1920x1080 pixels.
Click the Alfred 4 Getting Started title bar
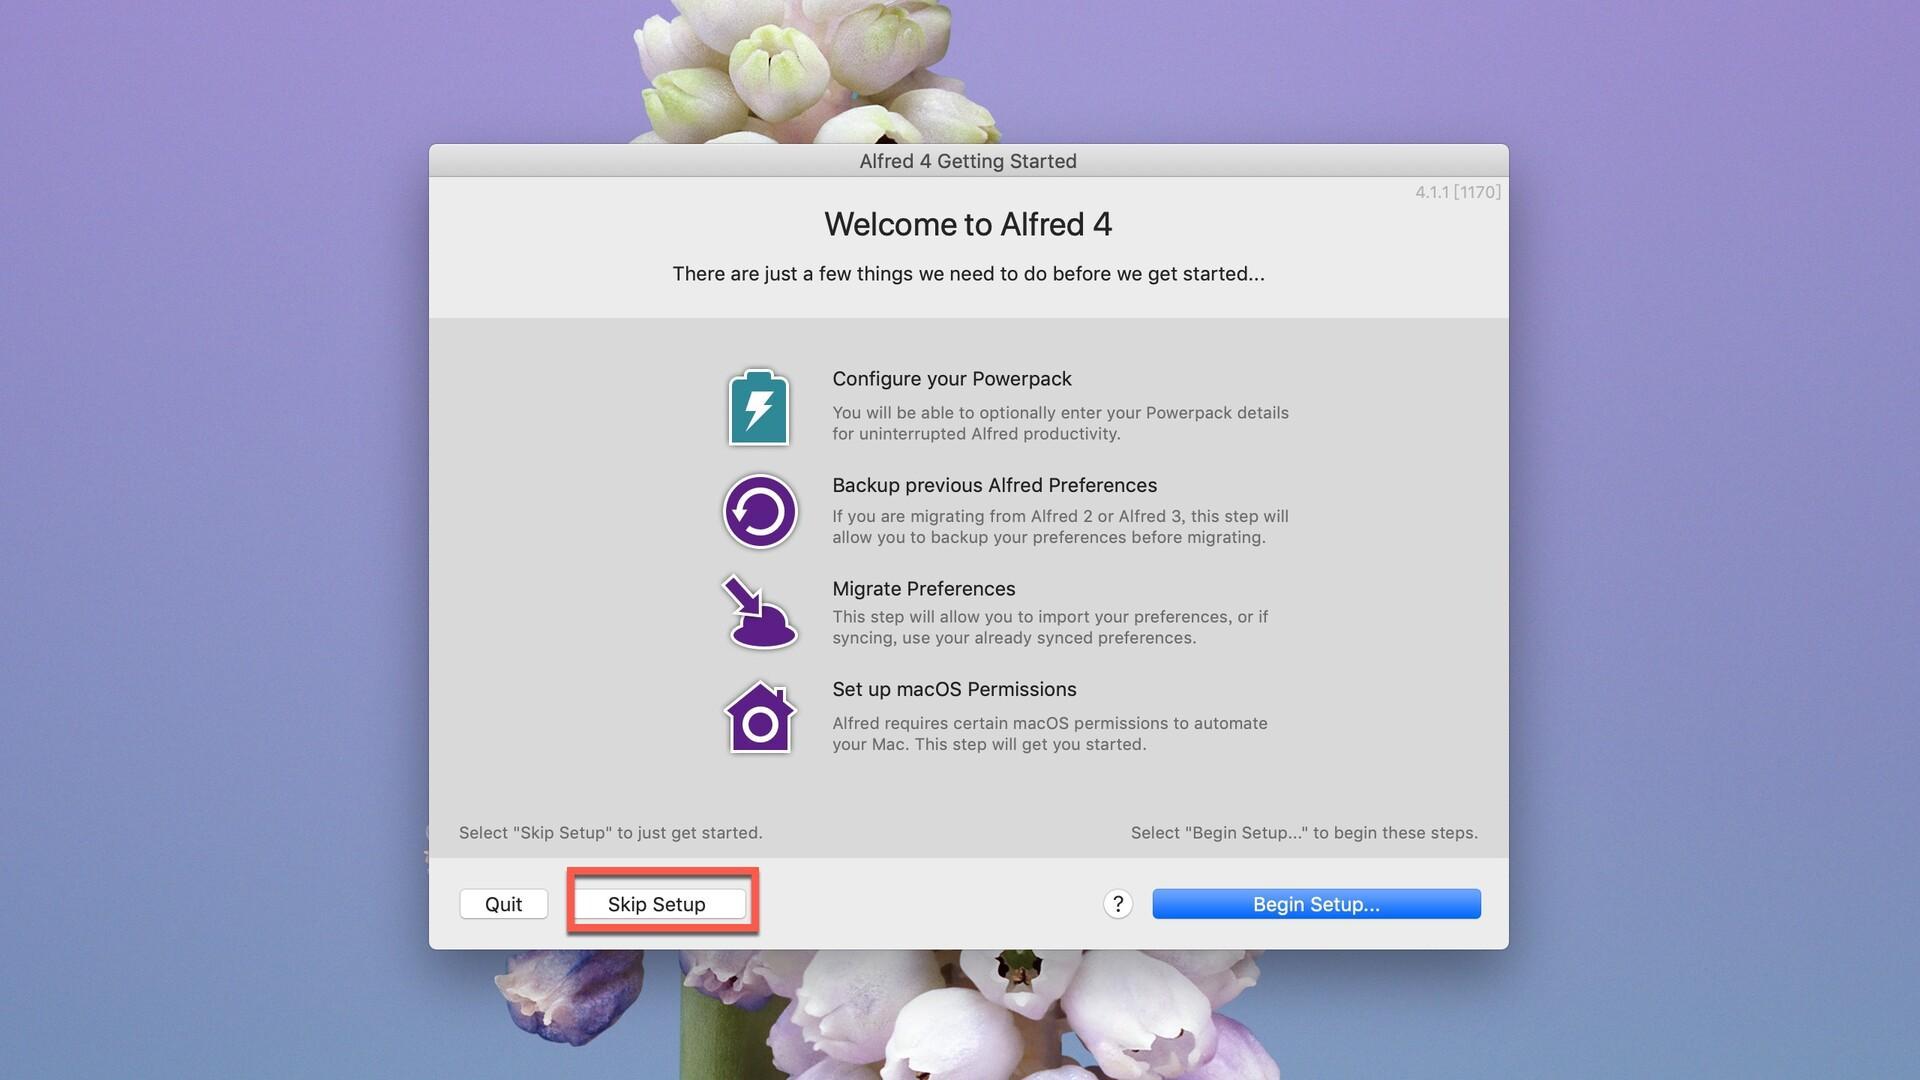point(967,161)
